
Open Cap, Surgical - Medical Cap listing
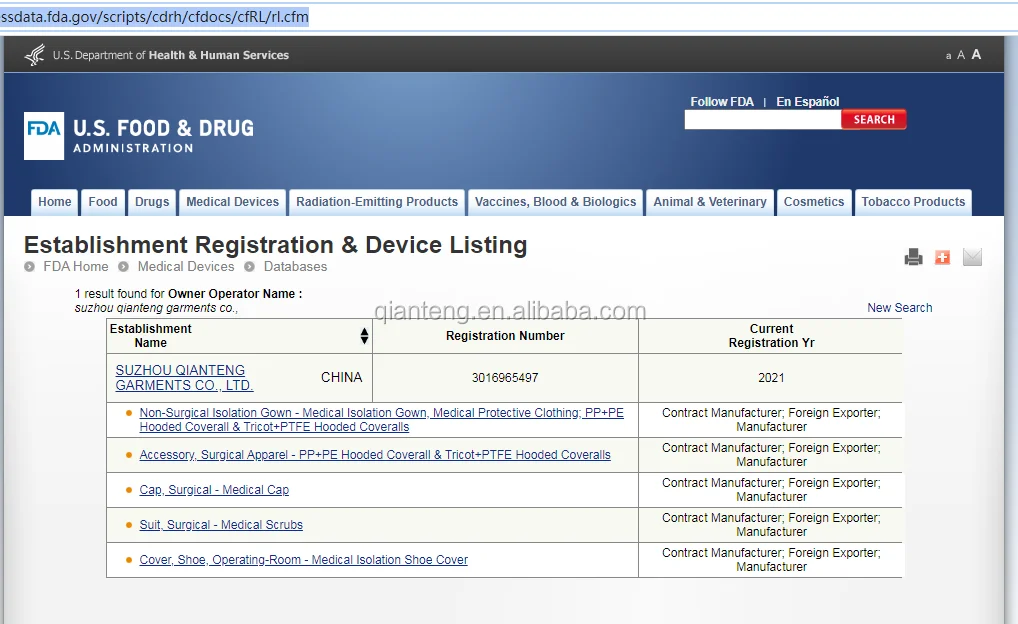[x=214, y=490]
